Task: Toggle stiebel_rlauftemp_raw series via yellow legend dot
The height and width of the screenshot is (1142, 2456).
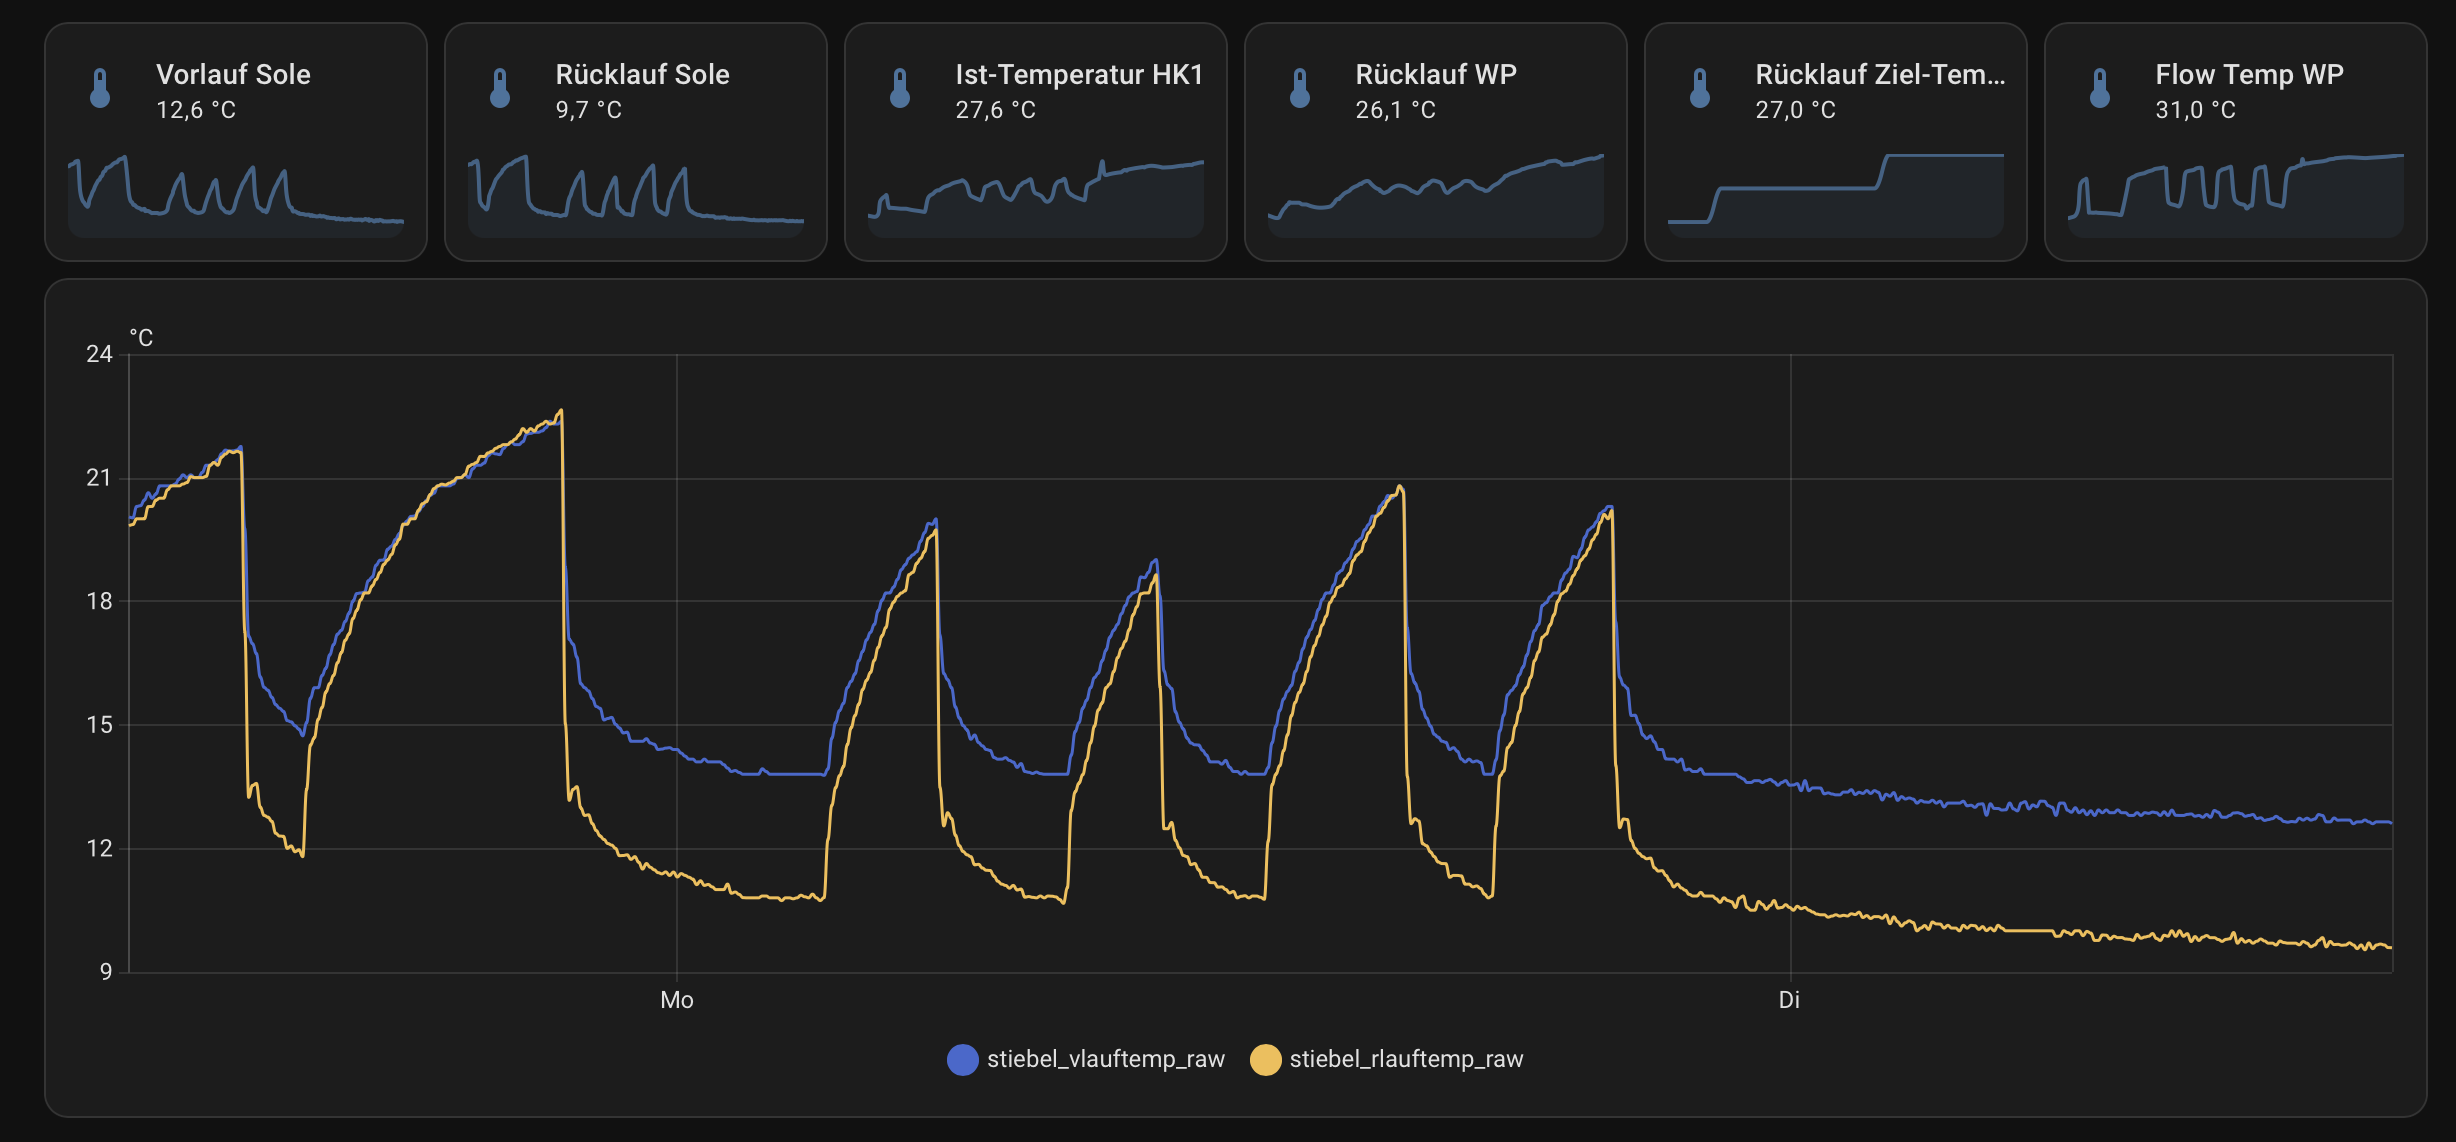Action: [x=1265, y=1059]
